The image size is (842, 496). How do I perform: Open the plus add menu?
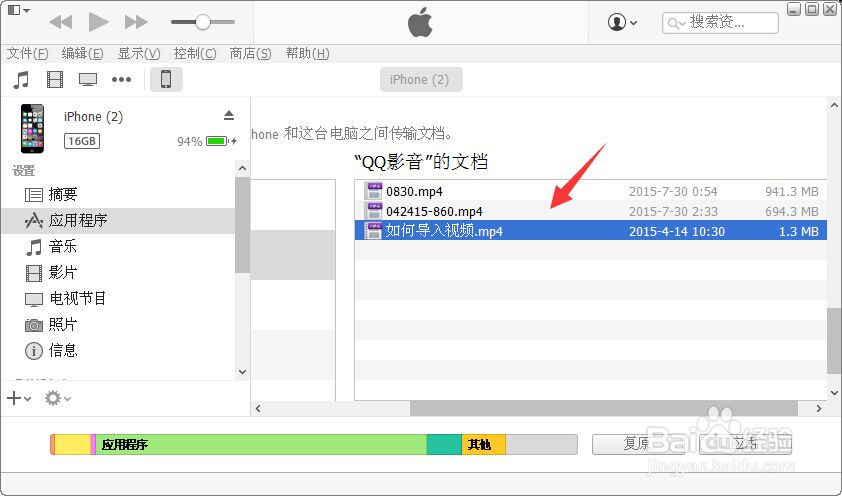point(19,398)
